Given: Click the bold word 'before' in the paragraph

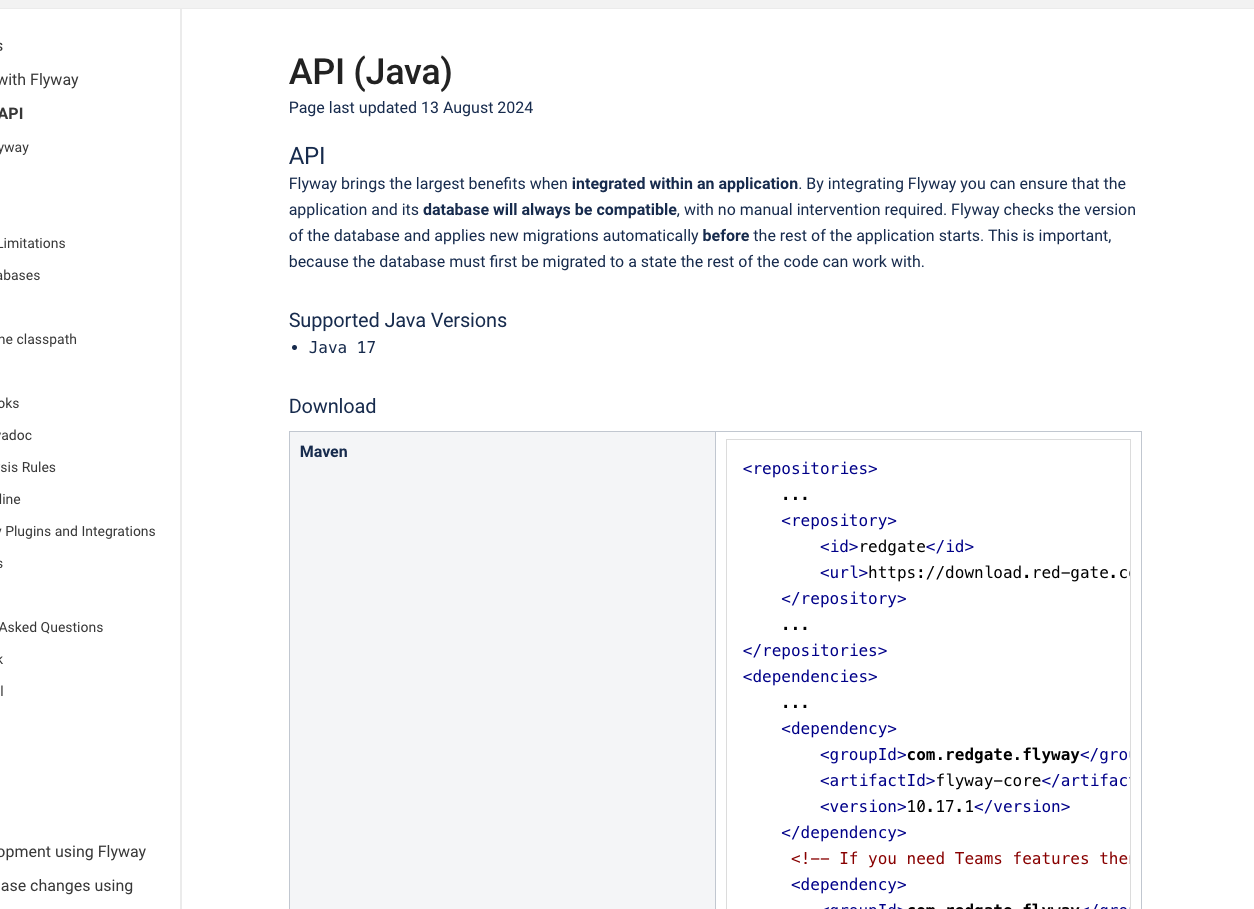Looking at the screenshot, I should (x=726, y=236).
